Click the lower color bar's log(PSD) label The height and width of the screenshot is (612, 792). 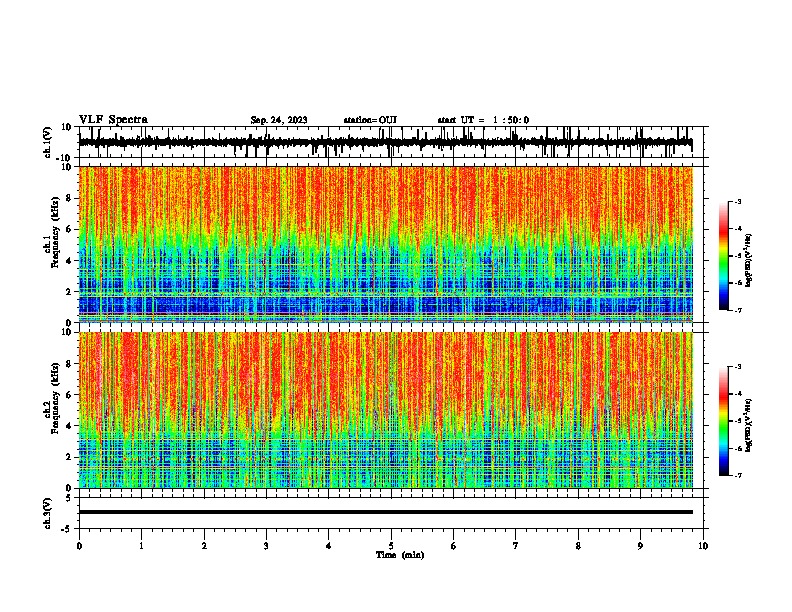(748, 425)
